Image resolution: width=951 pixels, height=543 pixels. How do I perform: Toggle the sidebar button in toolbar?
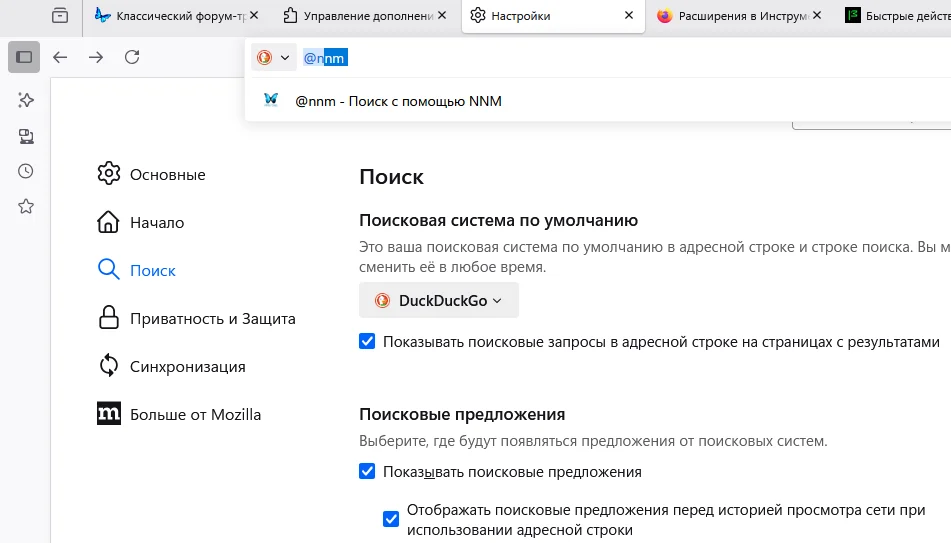(x=24, y=57)
